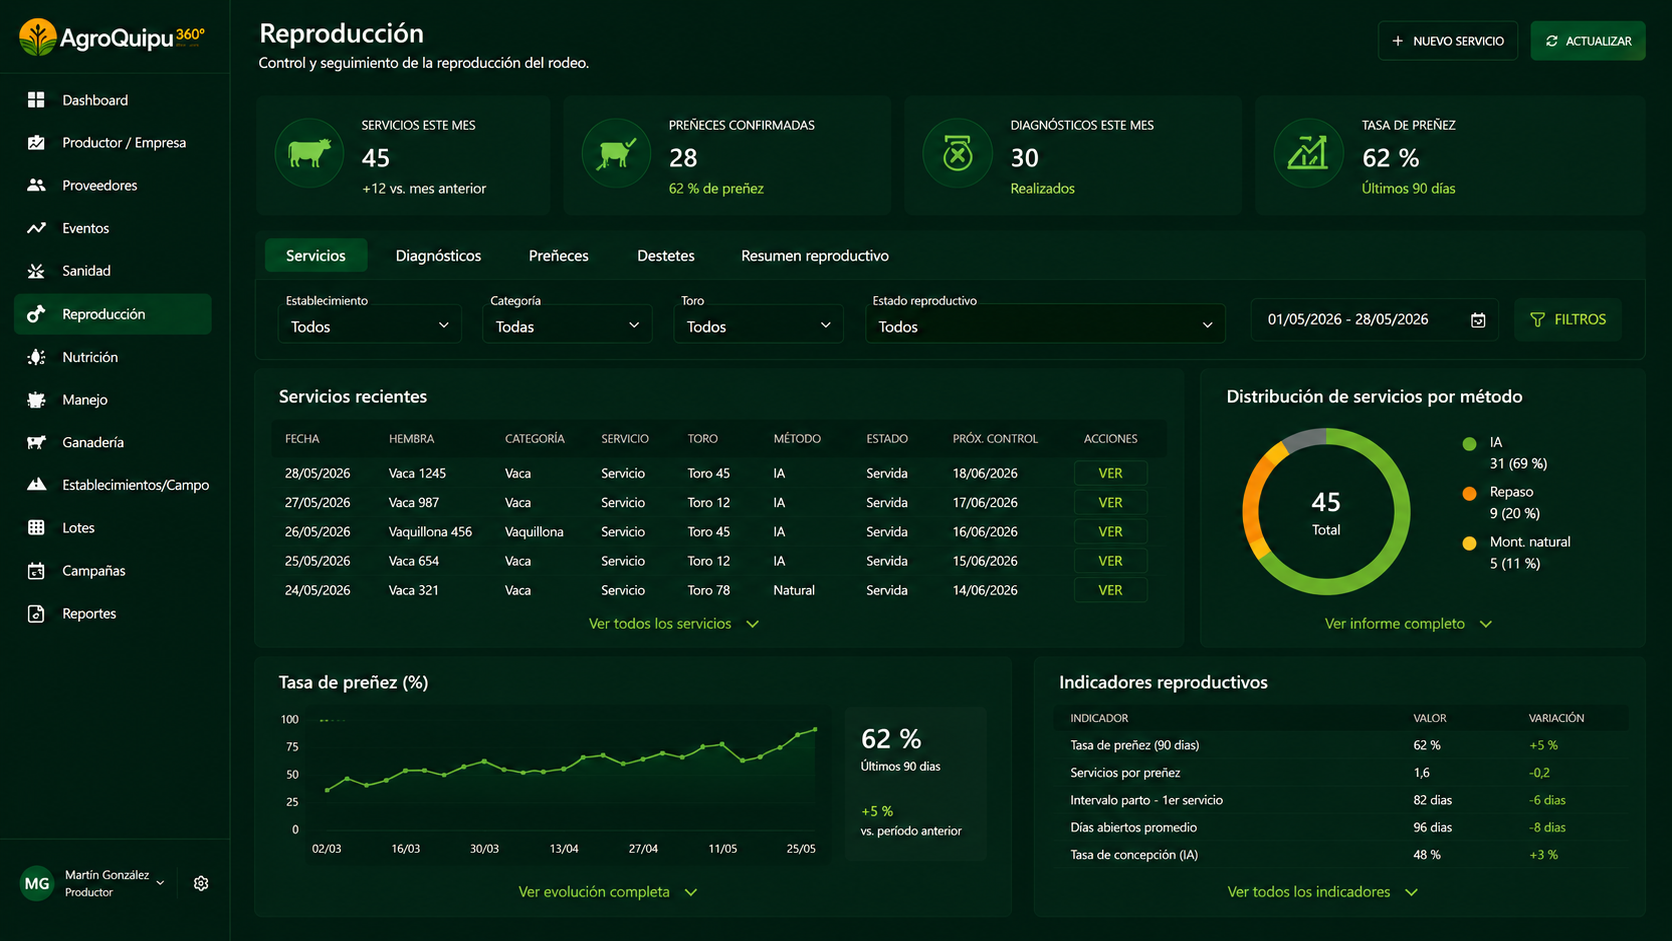Viewport: 1672px width, 941px height.
Task: Open Ganadería via its cow icon
Action: tap(36, 442)
